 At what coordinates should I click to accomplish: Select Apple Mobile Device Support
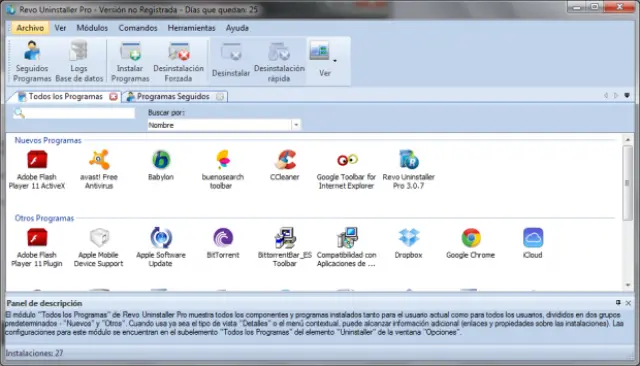click(99, 248)
